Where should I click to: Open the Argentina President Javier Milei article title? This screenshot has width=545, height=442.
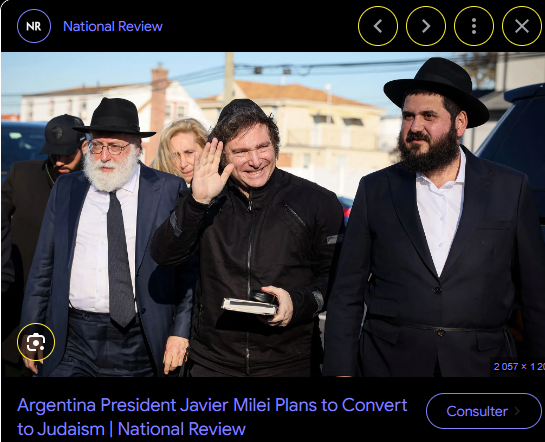[x=212, y=417]
